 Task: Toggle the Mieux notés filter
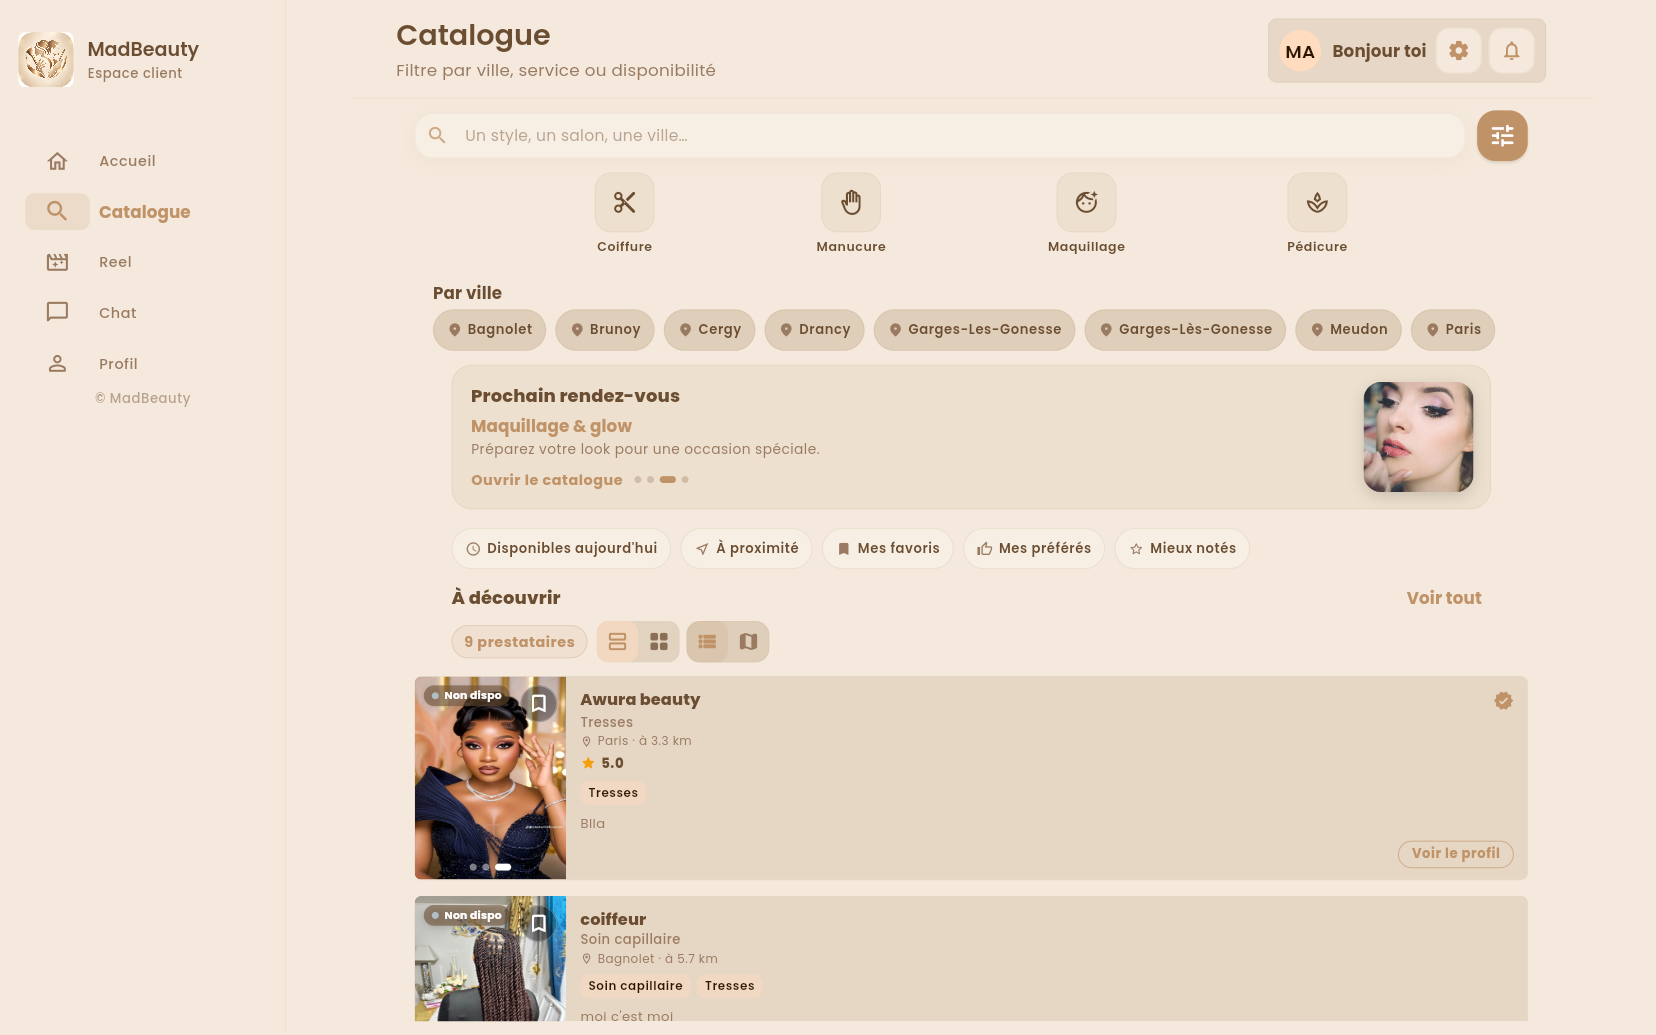coord(1182,548)
